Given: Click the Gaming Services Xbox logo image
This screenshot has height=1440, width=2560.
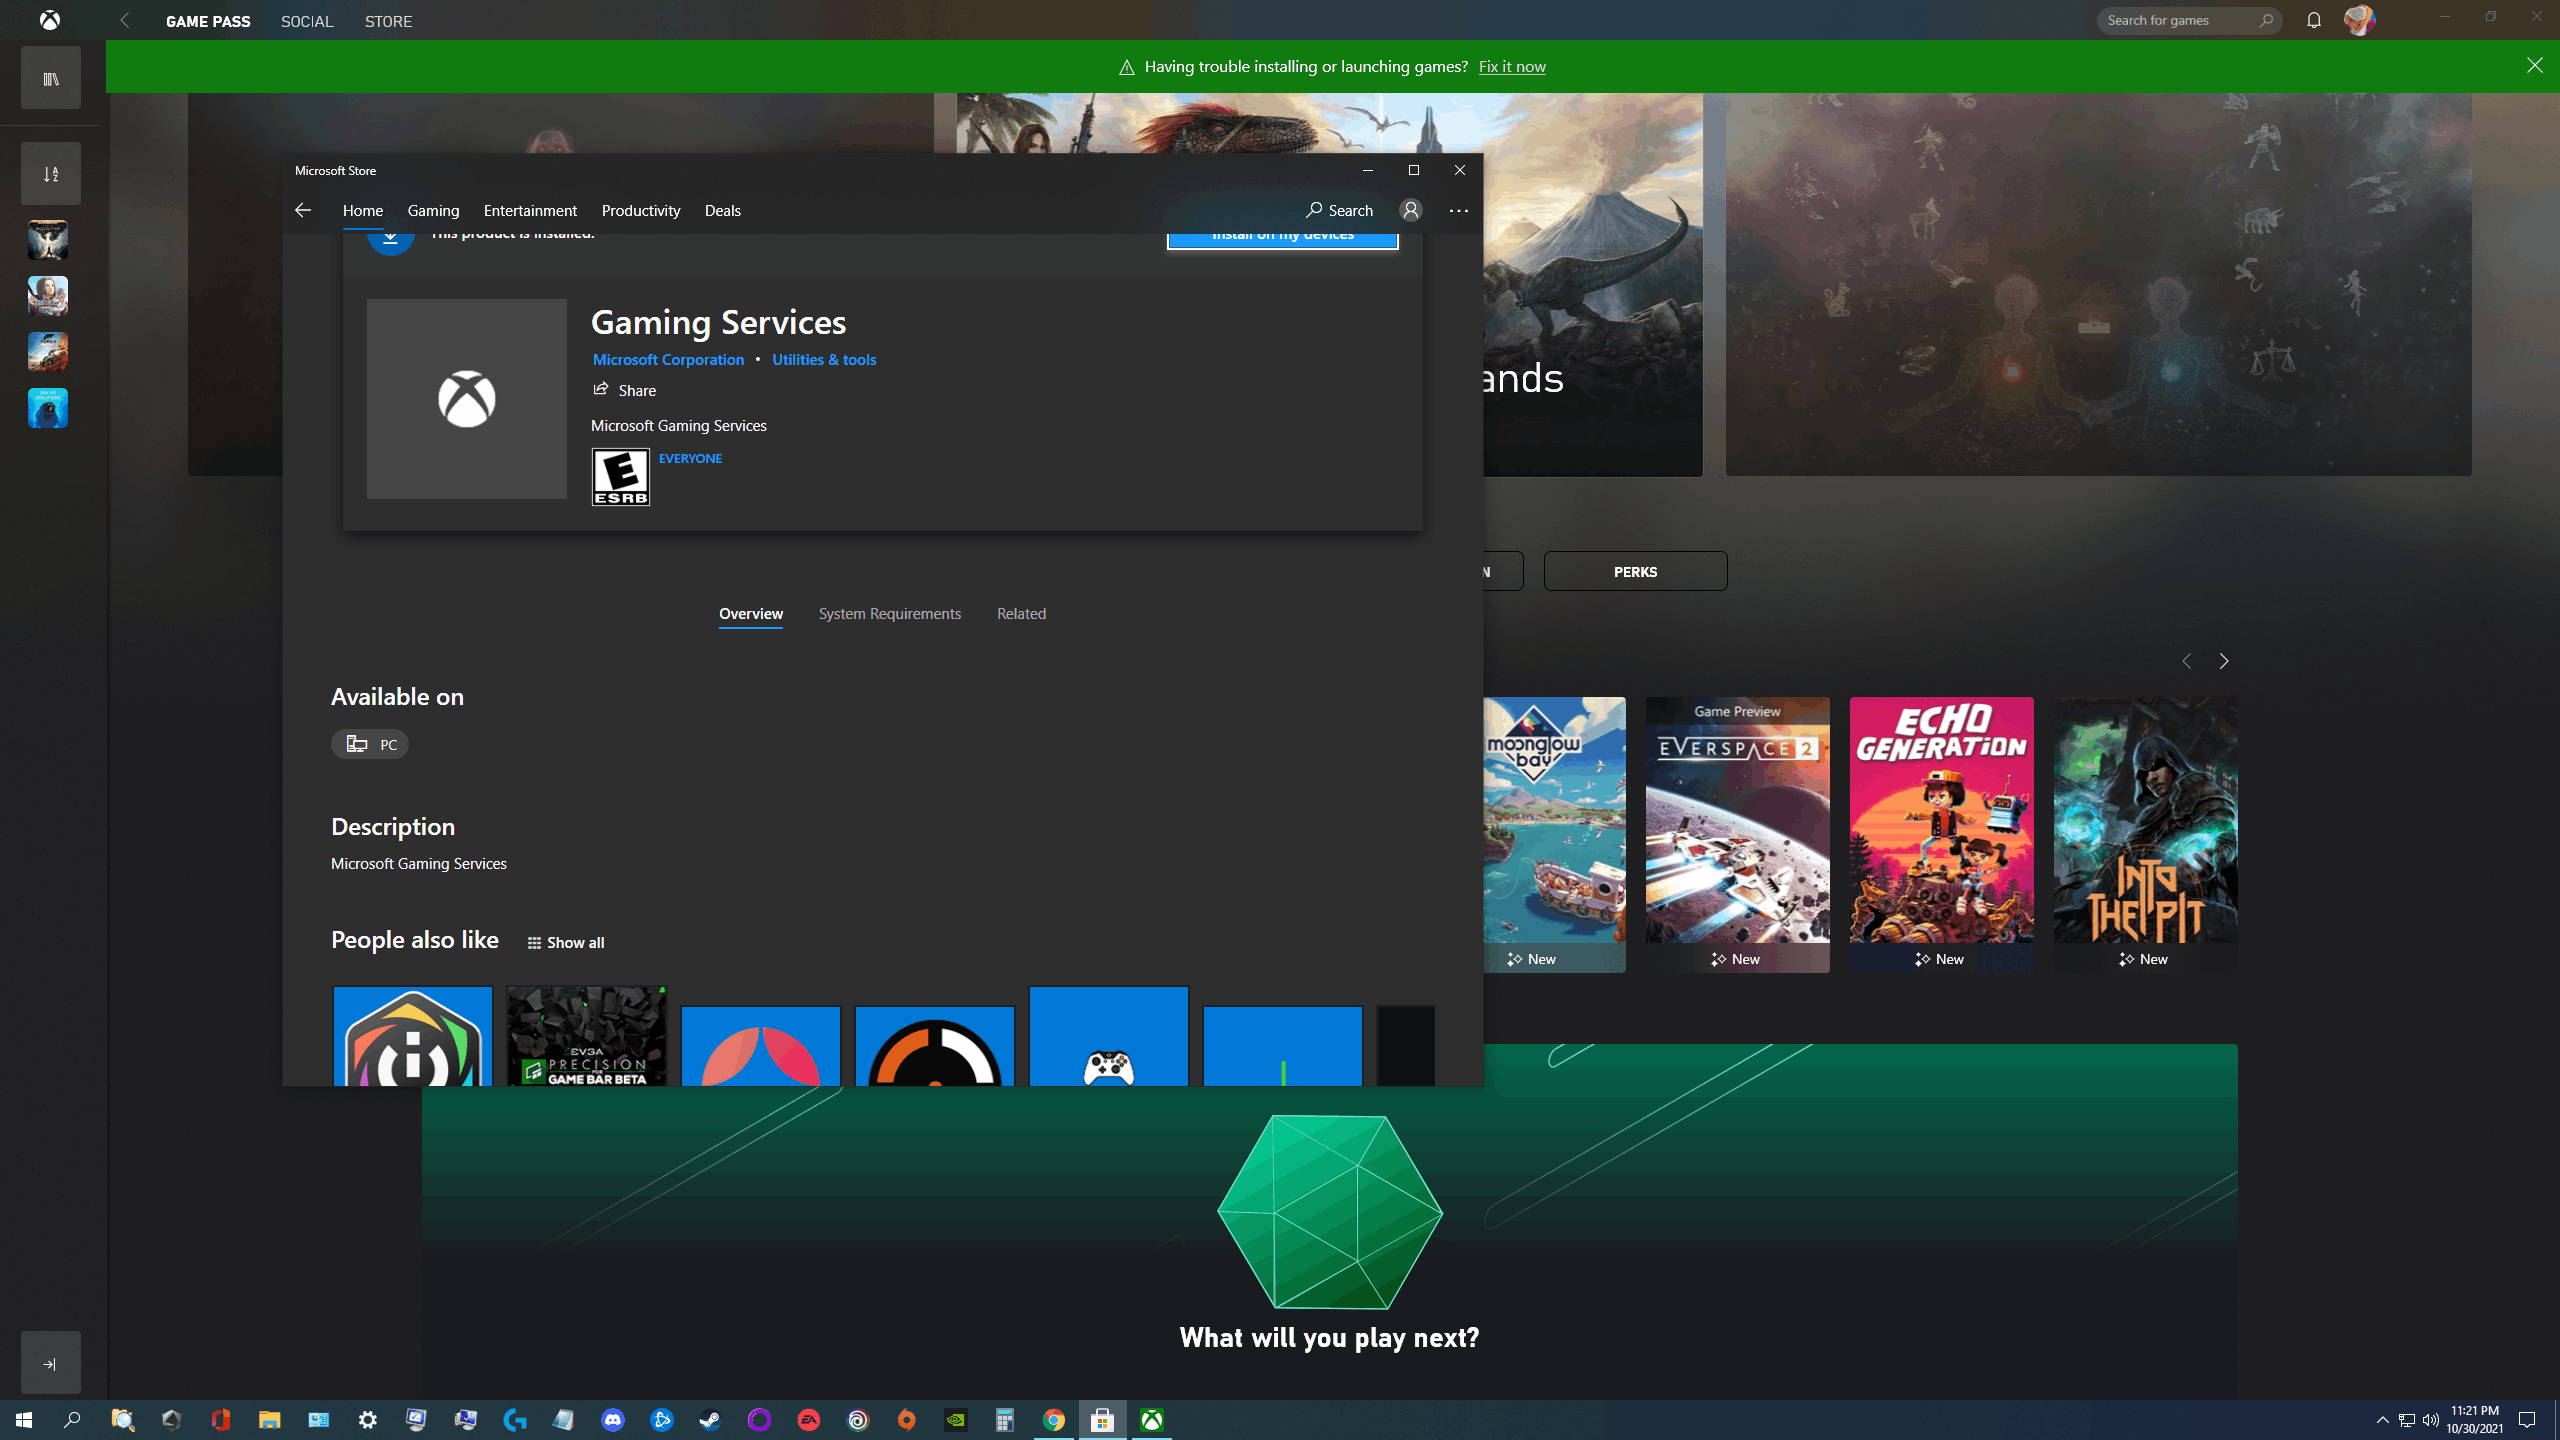Looking at the screenshot, I should [x=466, y=399].
